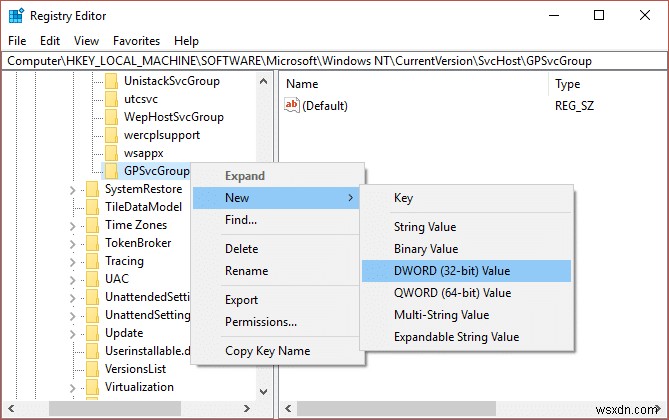This screenshot has height=420, width=669.
Task: Expand the Tracing key arrow
Action: [76, 261]
